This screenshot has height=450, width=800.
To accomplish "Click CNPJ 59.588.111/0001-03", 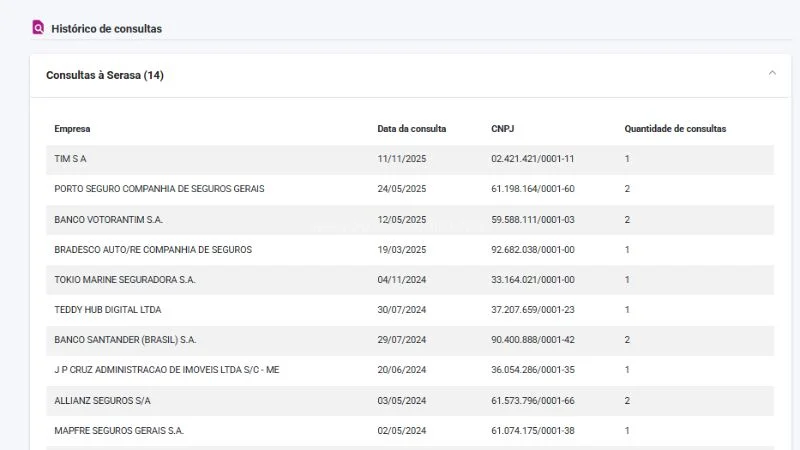I will coord(532,219).
